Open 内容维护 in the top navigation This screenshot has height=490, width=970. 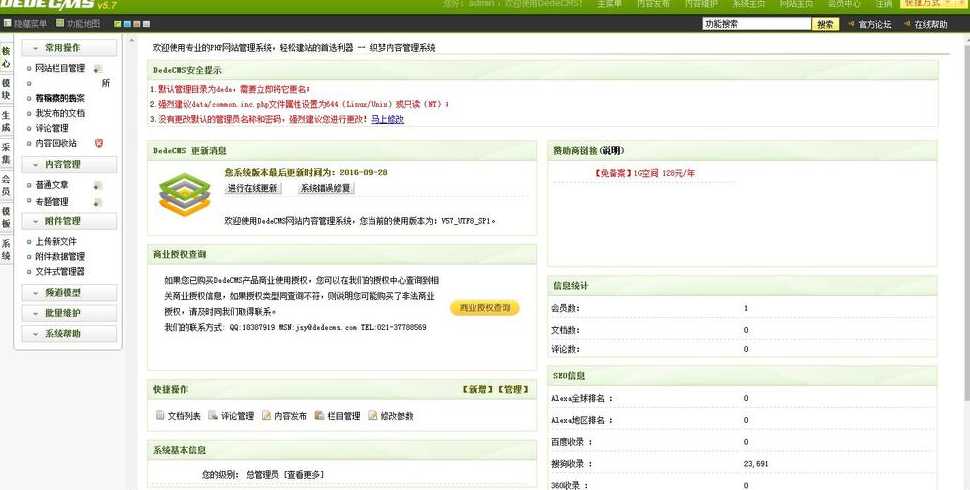[x=701, y=4]
